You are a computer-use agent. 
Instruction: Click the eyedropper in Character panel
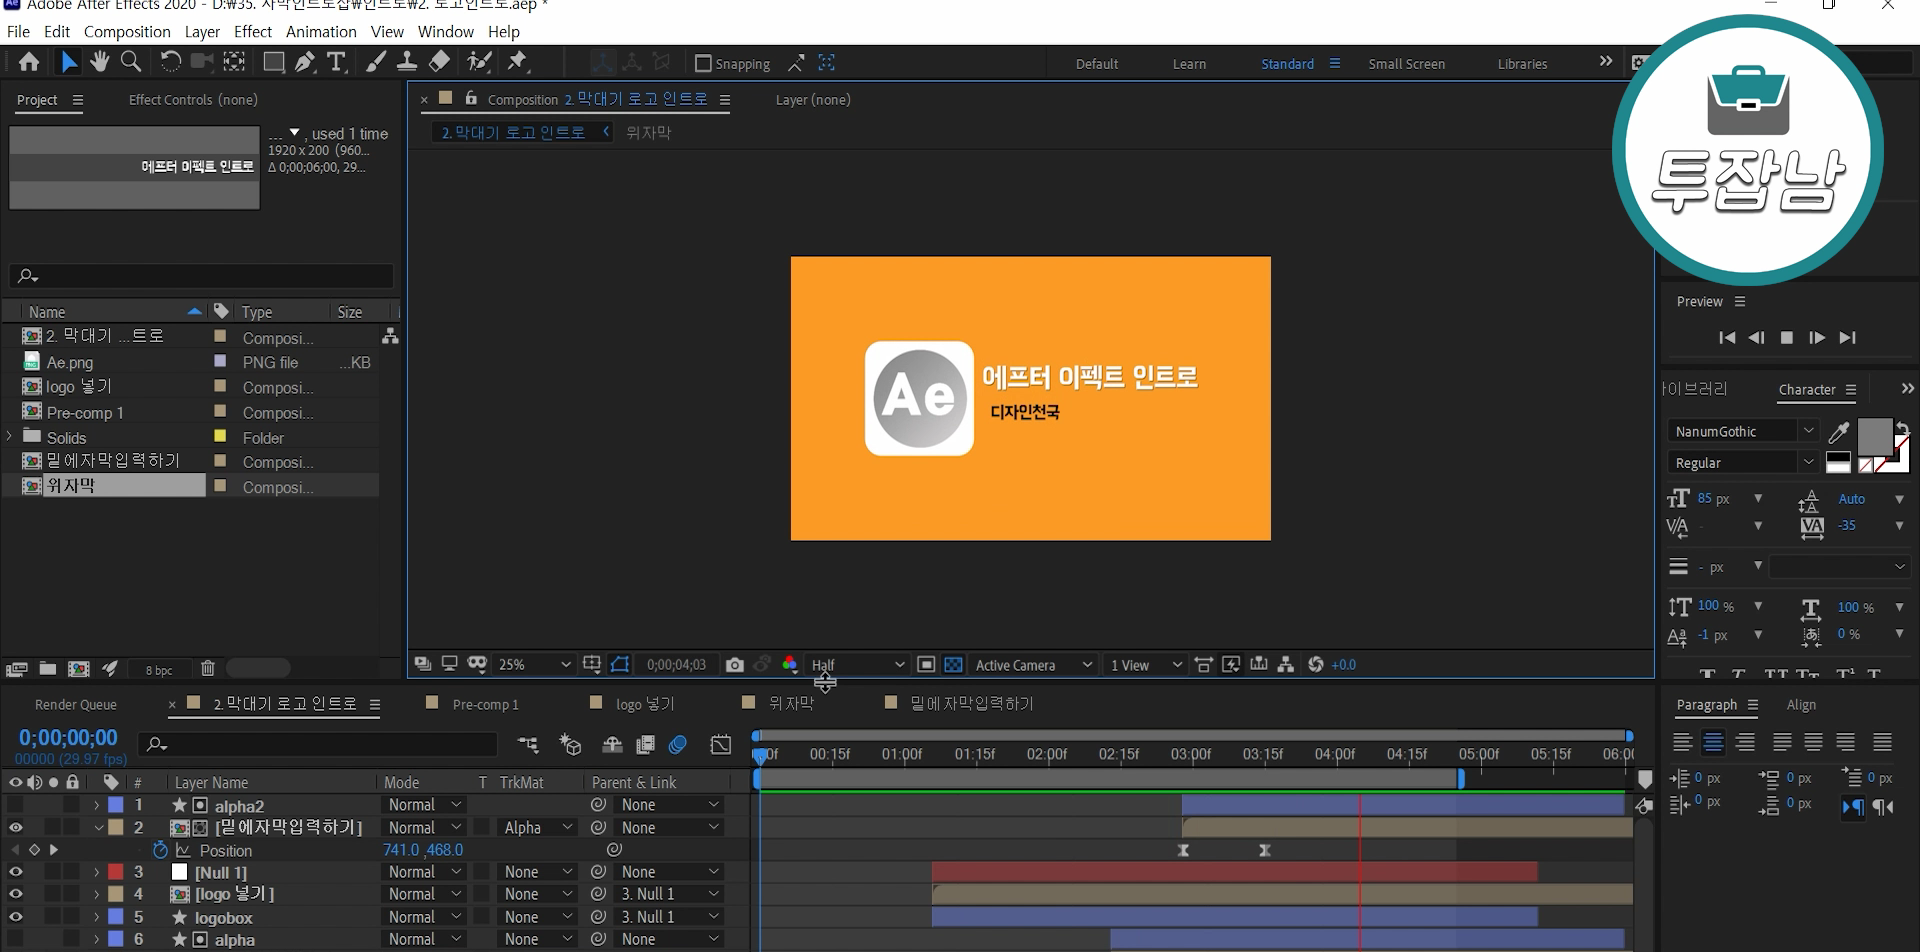pos(1838,432)
